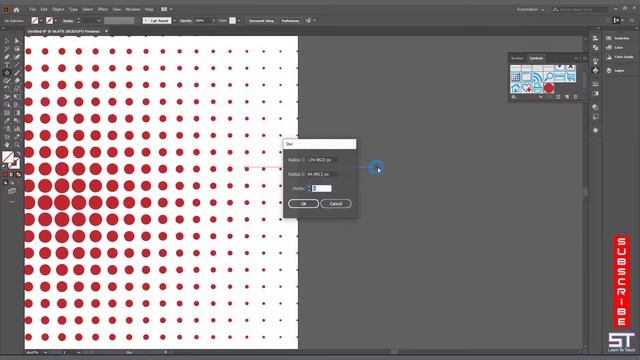This screenshot has height=360, width=640.
Task: Select the Type tool
Action: click(x=7, y=64)
